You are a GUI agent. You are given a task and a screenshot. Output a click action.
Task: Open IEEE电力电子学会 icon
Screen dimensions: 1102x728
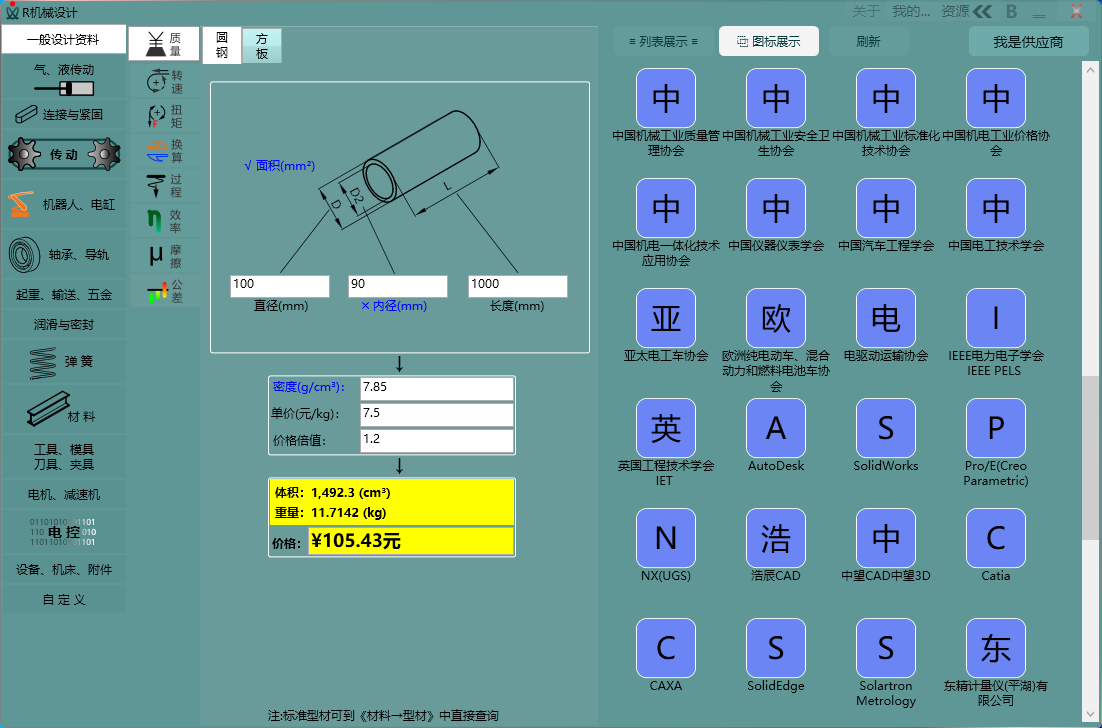(996, 318)
